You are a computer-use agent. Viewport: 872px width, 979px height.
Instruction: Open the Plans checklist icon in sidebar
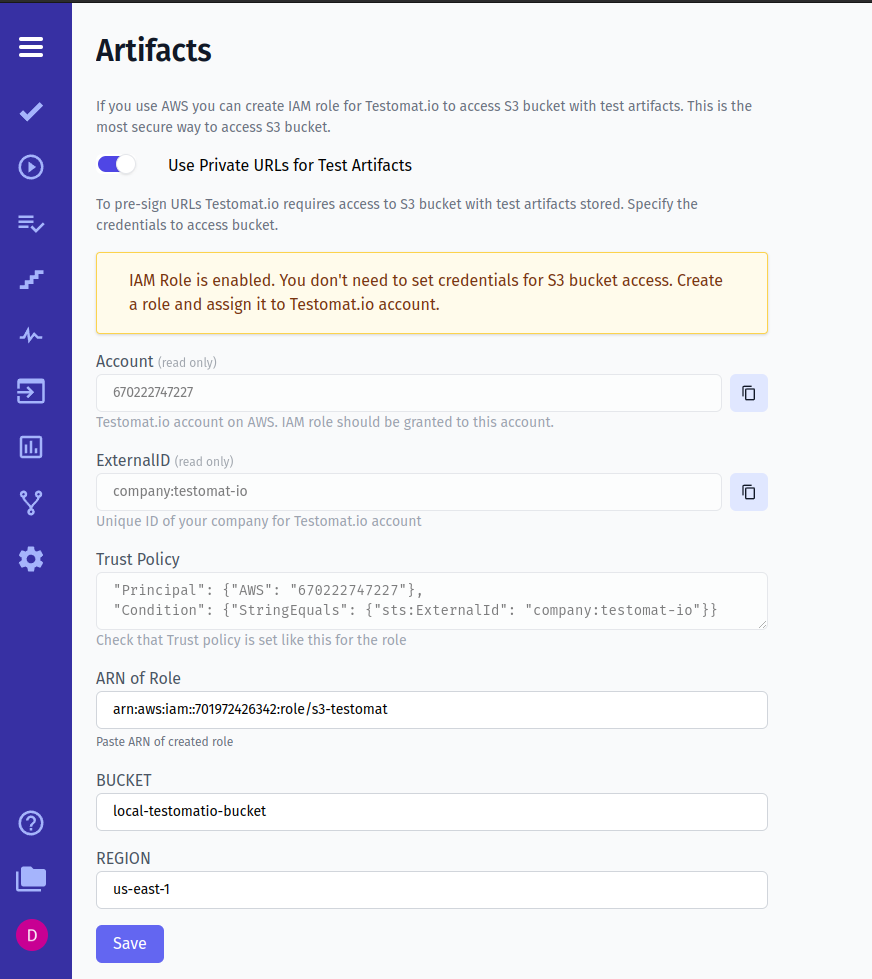(31, 223)
